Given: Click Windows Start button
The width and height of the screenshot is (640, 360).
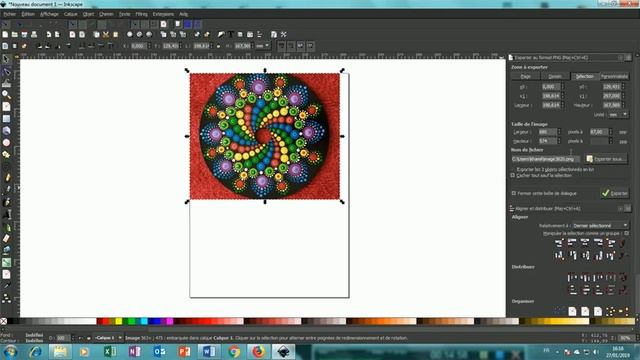Looking at the screenshot, I should coord(10,351).
